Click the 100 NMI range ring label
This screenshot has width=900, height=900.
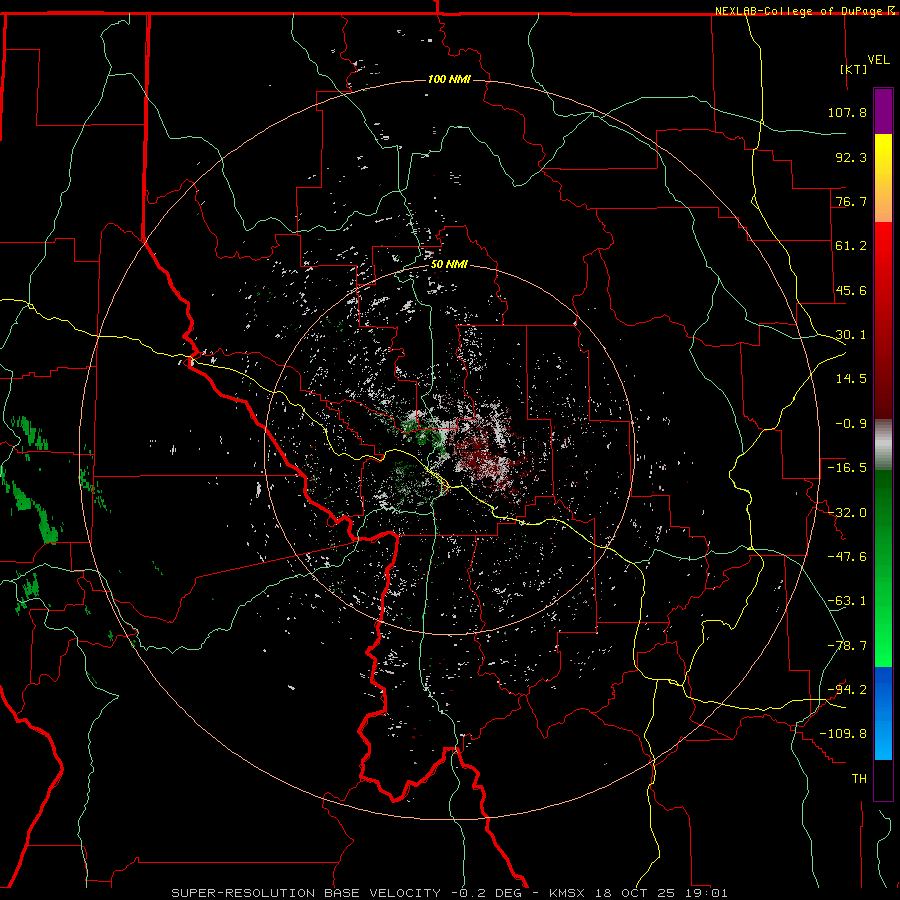click(449, 79)
